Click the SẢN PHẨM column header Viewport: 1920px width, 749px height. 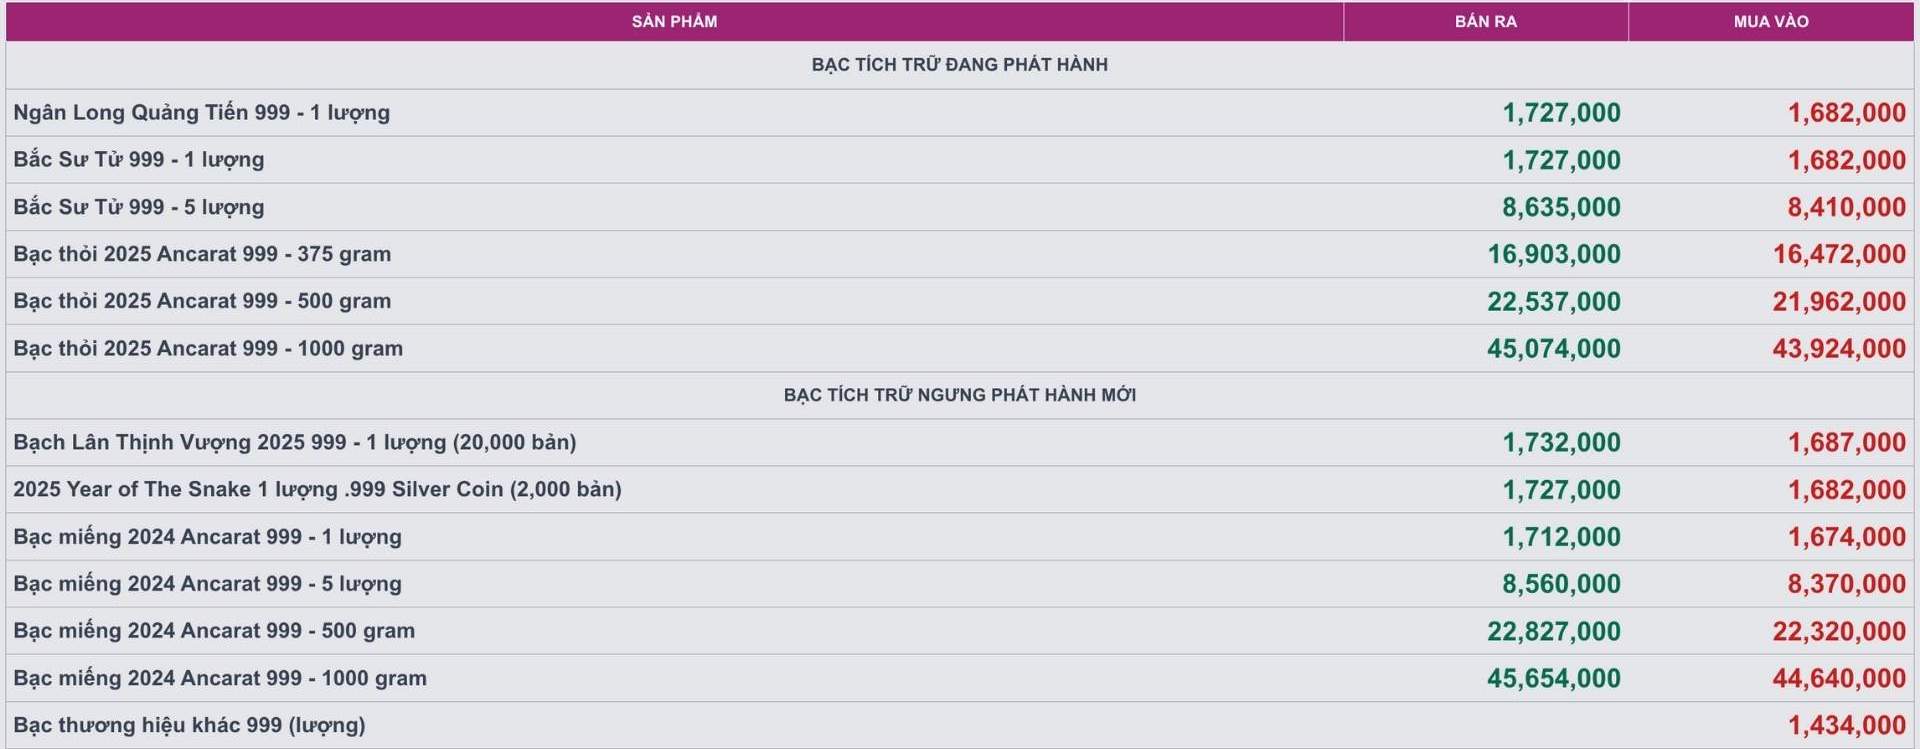pyautogui.click(x=674, y=21)
